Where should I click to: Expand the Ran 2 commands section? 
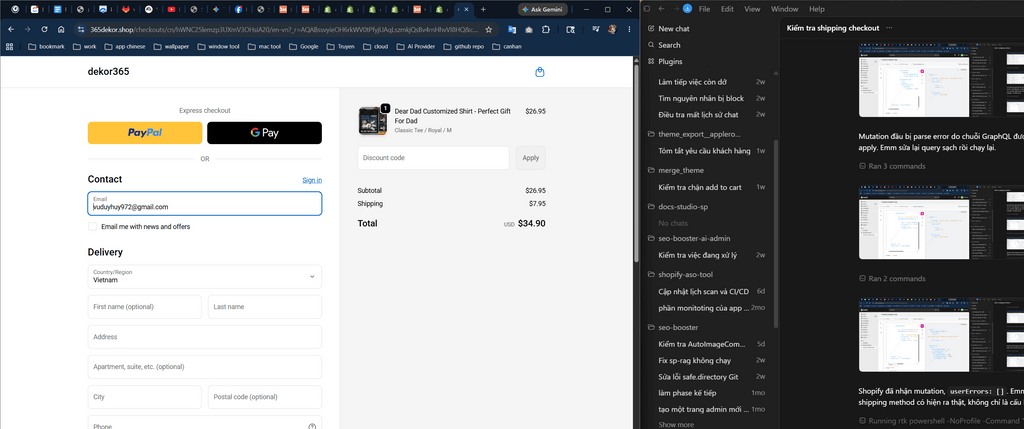point(892,279)
